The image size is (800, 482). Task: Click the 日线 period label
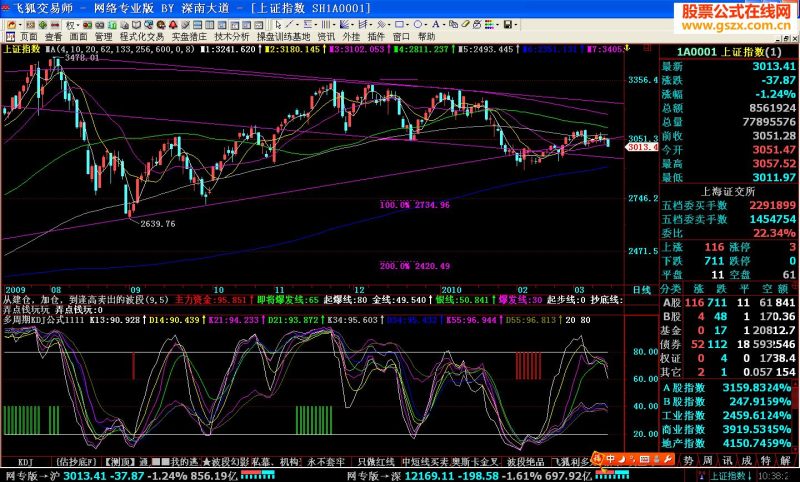click(641, 290)
